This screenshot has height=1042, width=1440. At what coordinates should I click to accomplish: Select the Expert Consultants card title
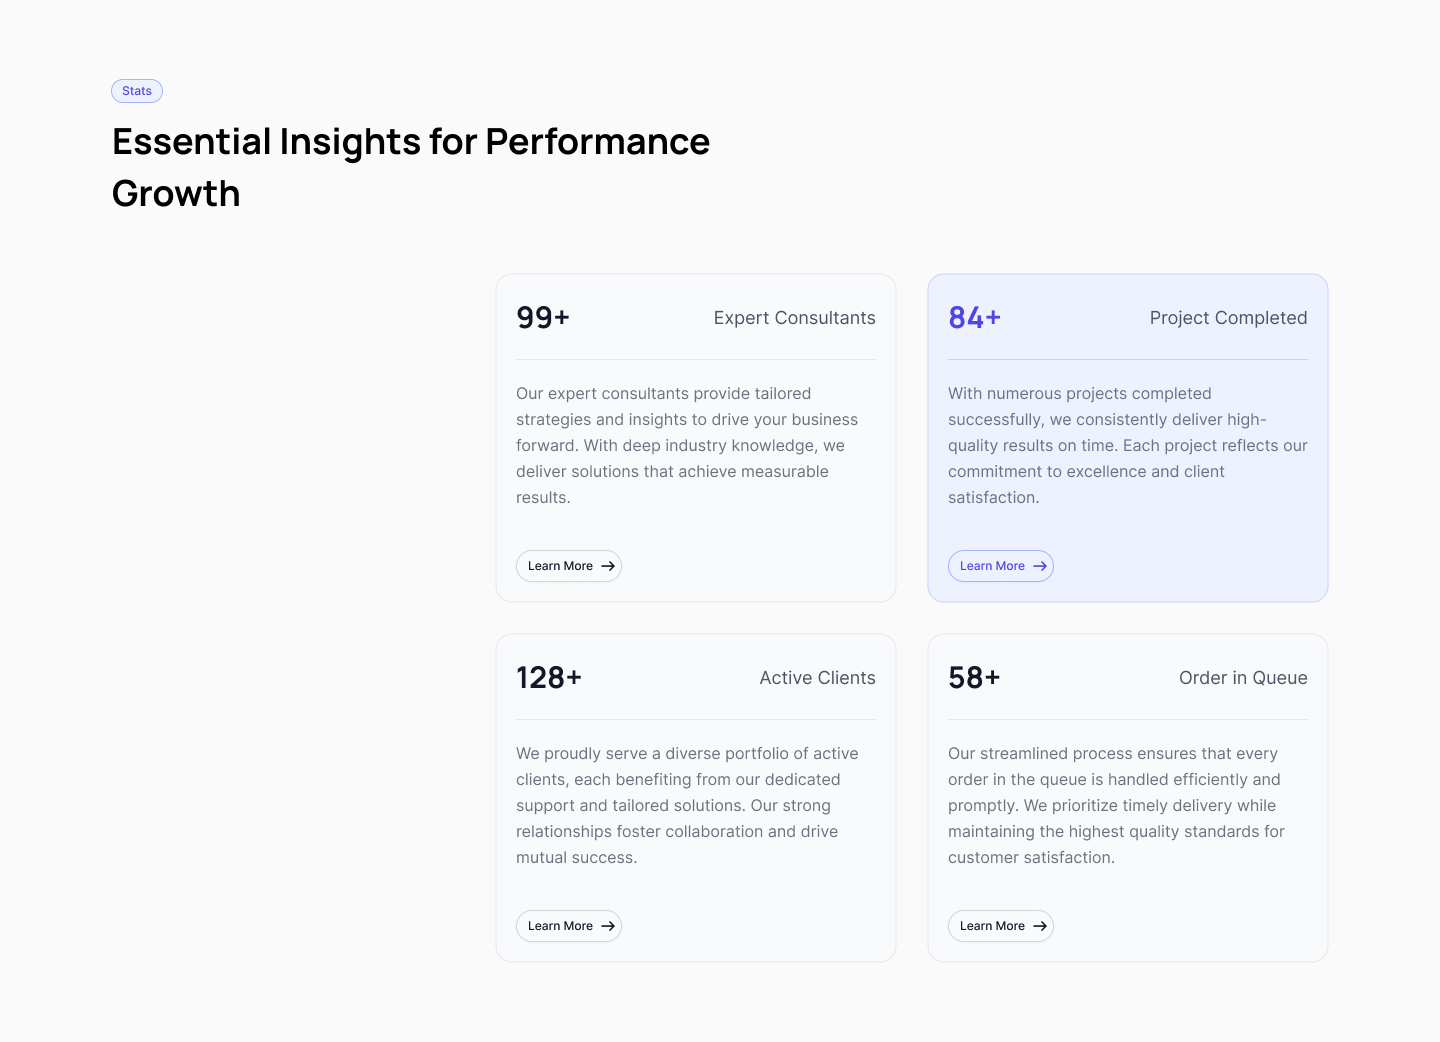coord(794,318)
